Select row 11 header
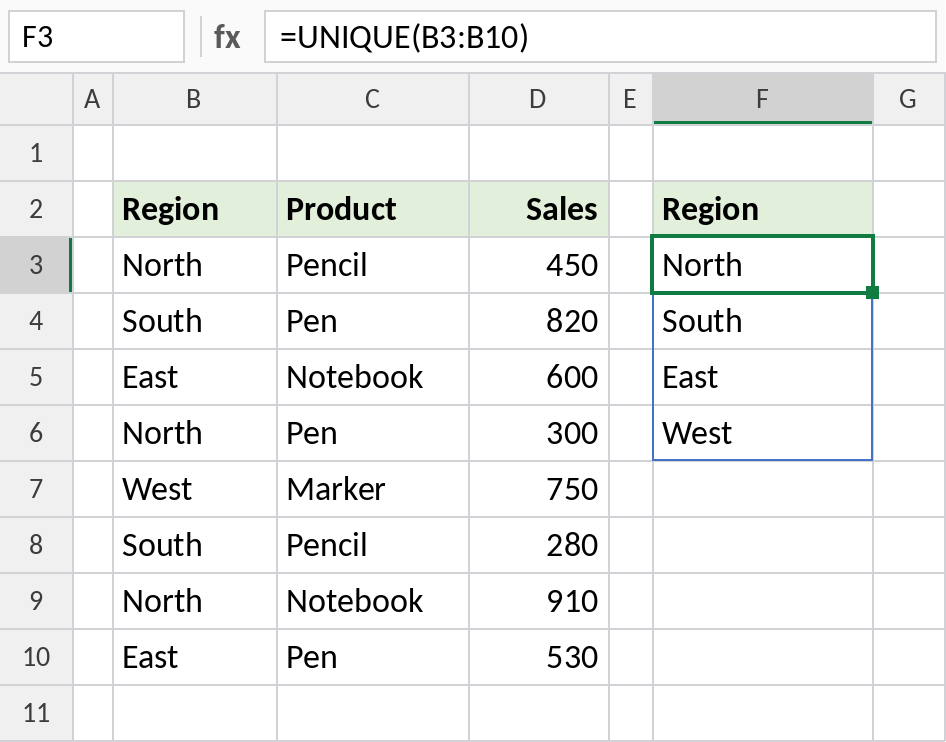Viewport: 946px width, 742px height. 36,713
